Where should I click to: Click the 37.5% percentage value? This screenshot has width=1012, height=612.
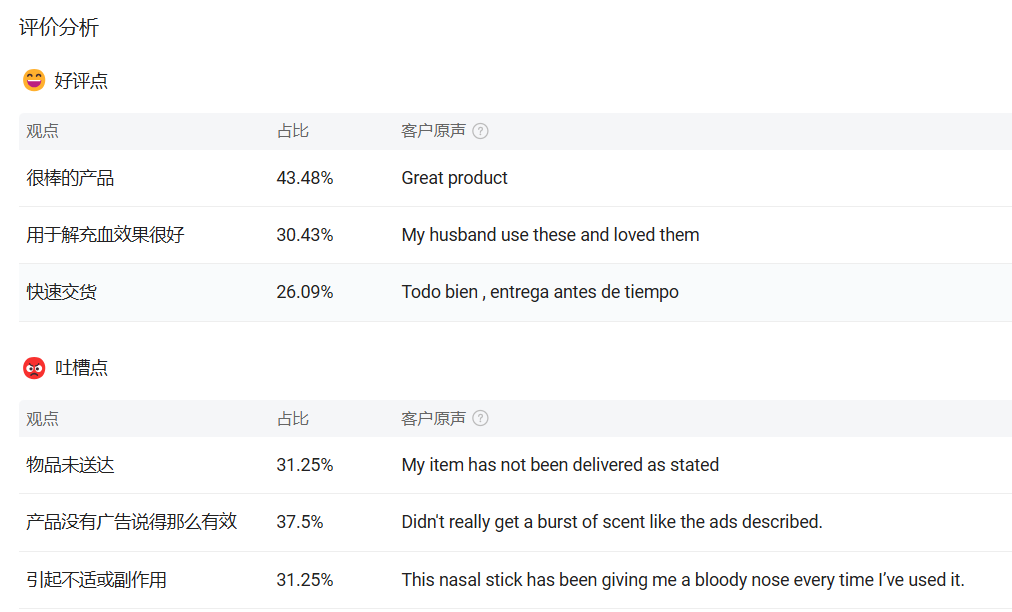[x=299, y=522]
